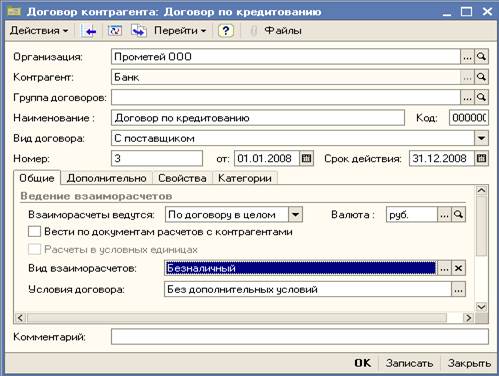Open the calendar for the от date
This screenshot has width=499, height=376.
click(306, 158)
